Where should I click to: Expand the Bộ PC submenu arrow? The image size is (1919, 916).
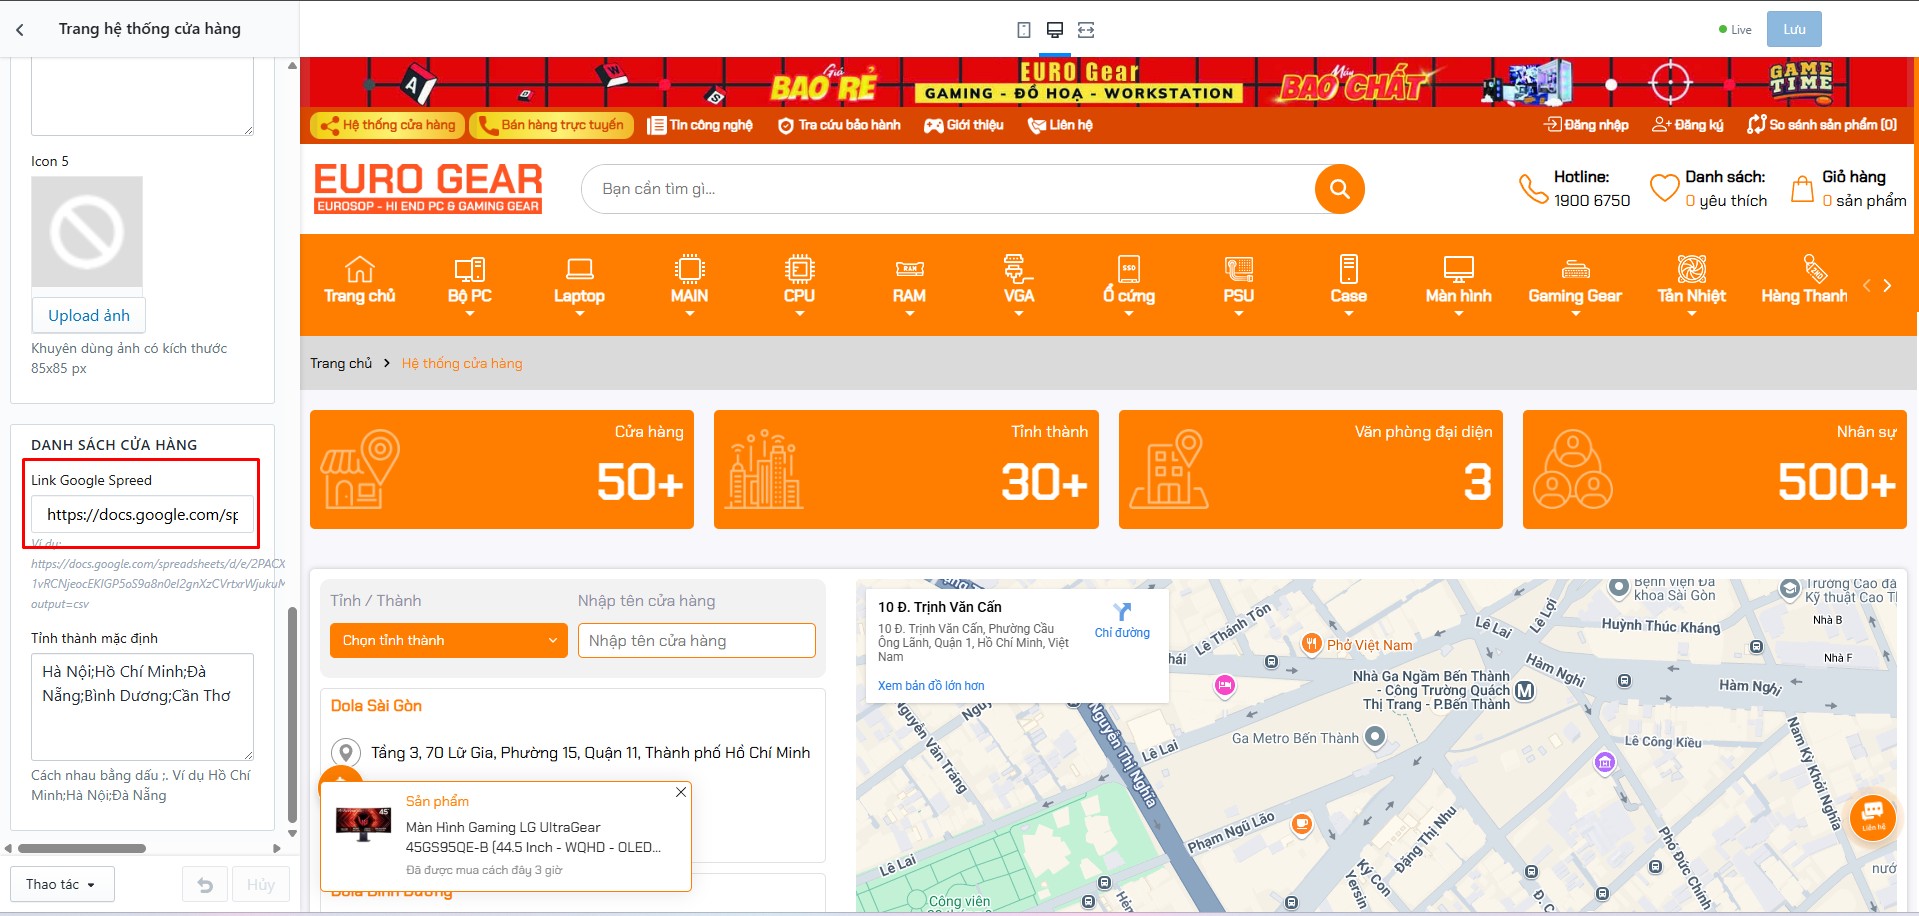coord(470,314)
